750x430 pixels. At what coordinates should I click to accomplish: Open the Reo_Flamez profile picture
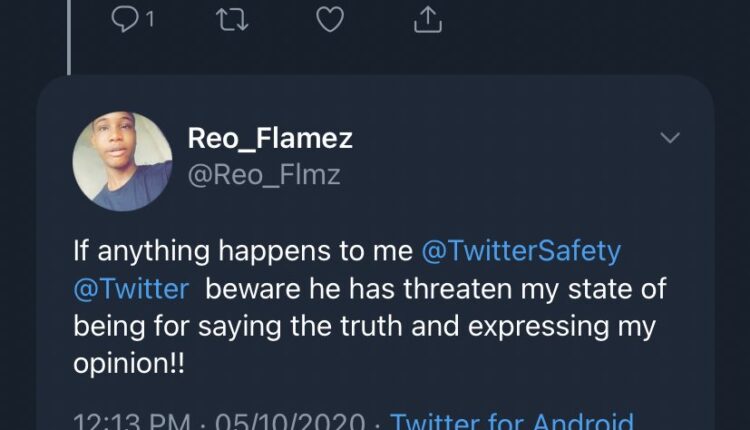pyautogui.click(x=123, y=160)
